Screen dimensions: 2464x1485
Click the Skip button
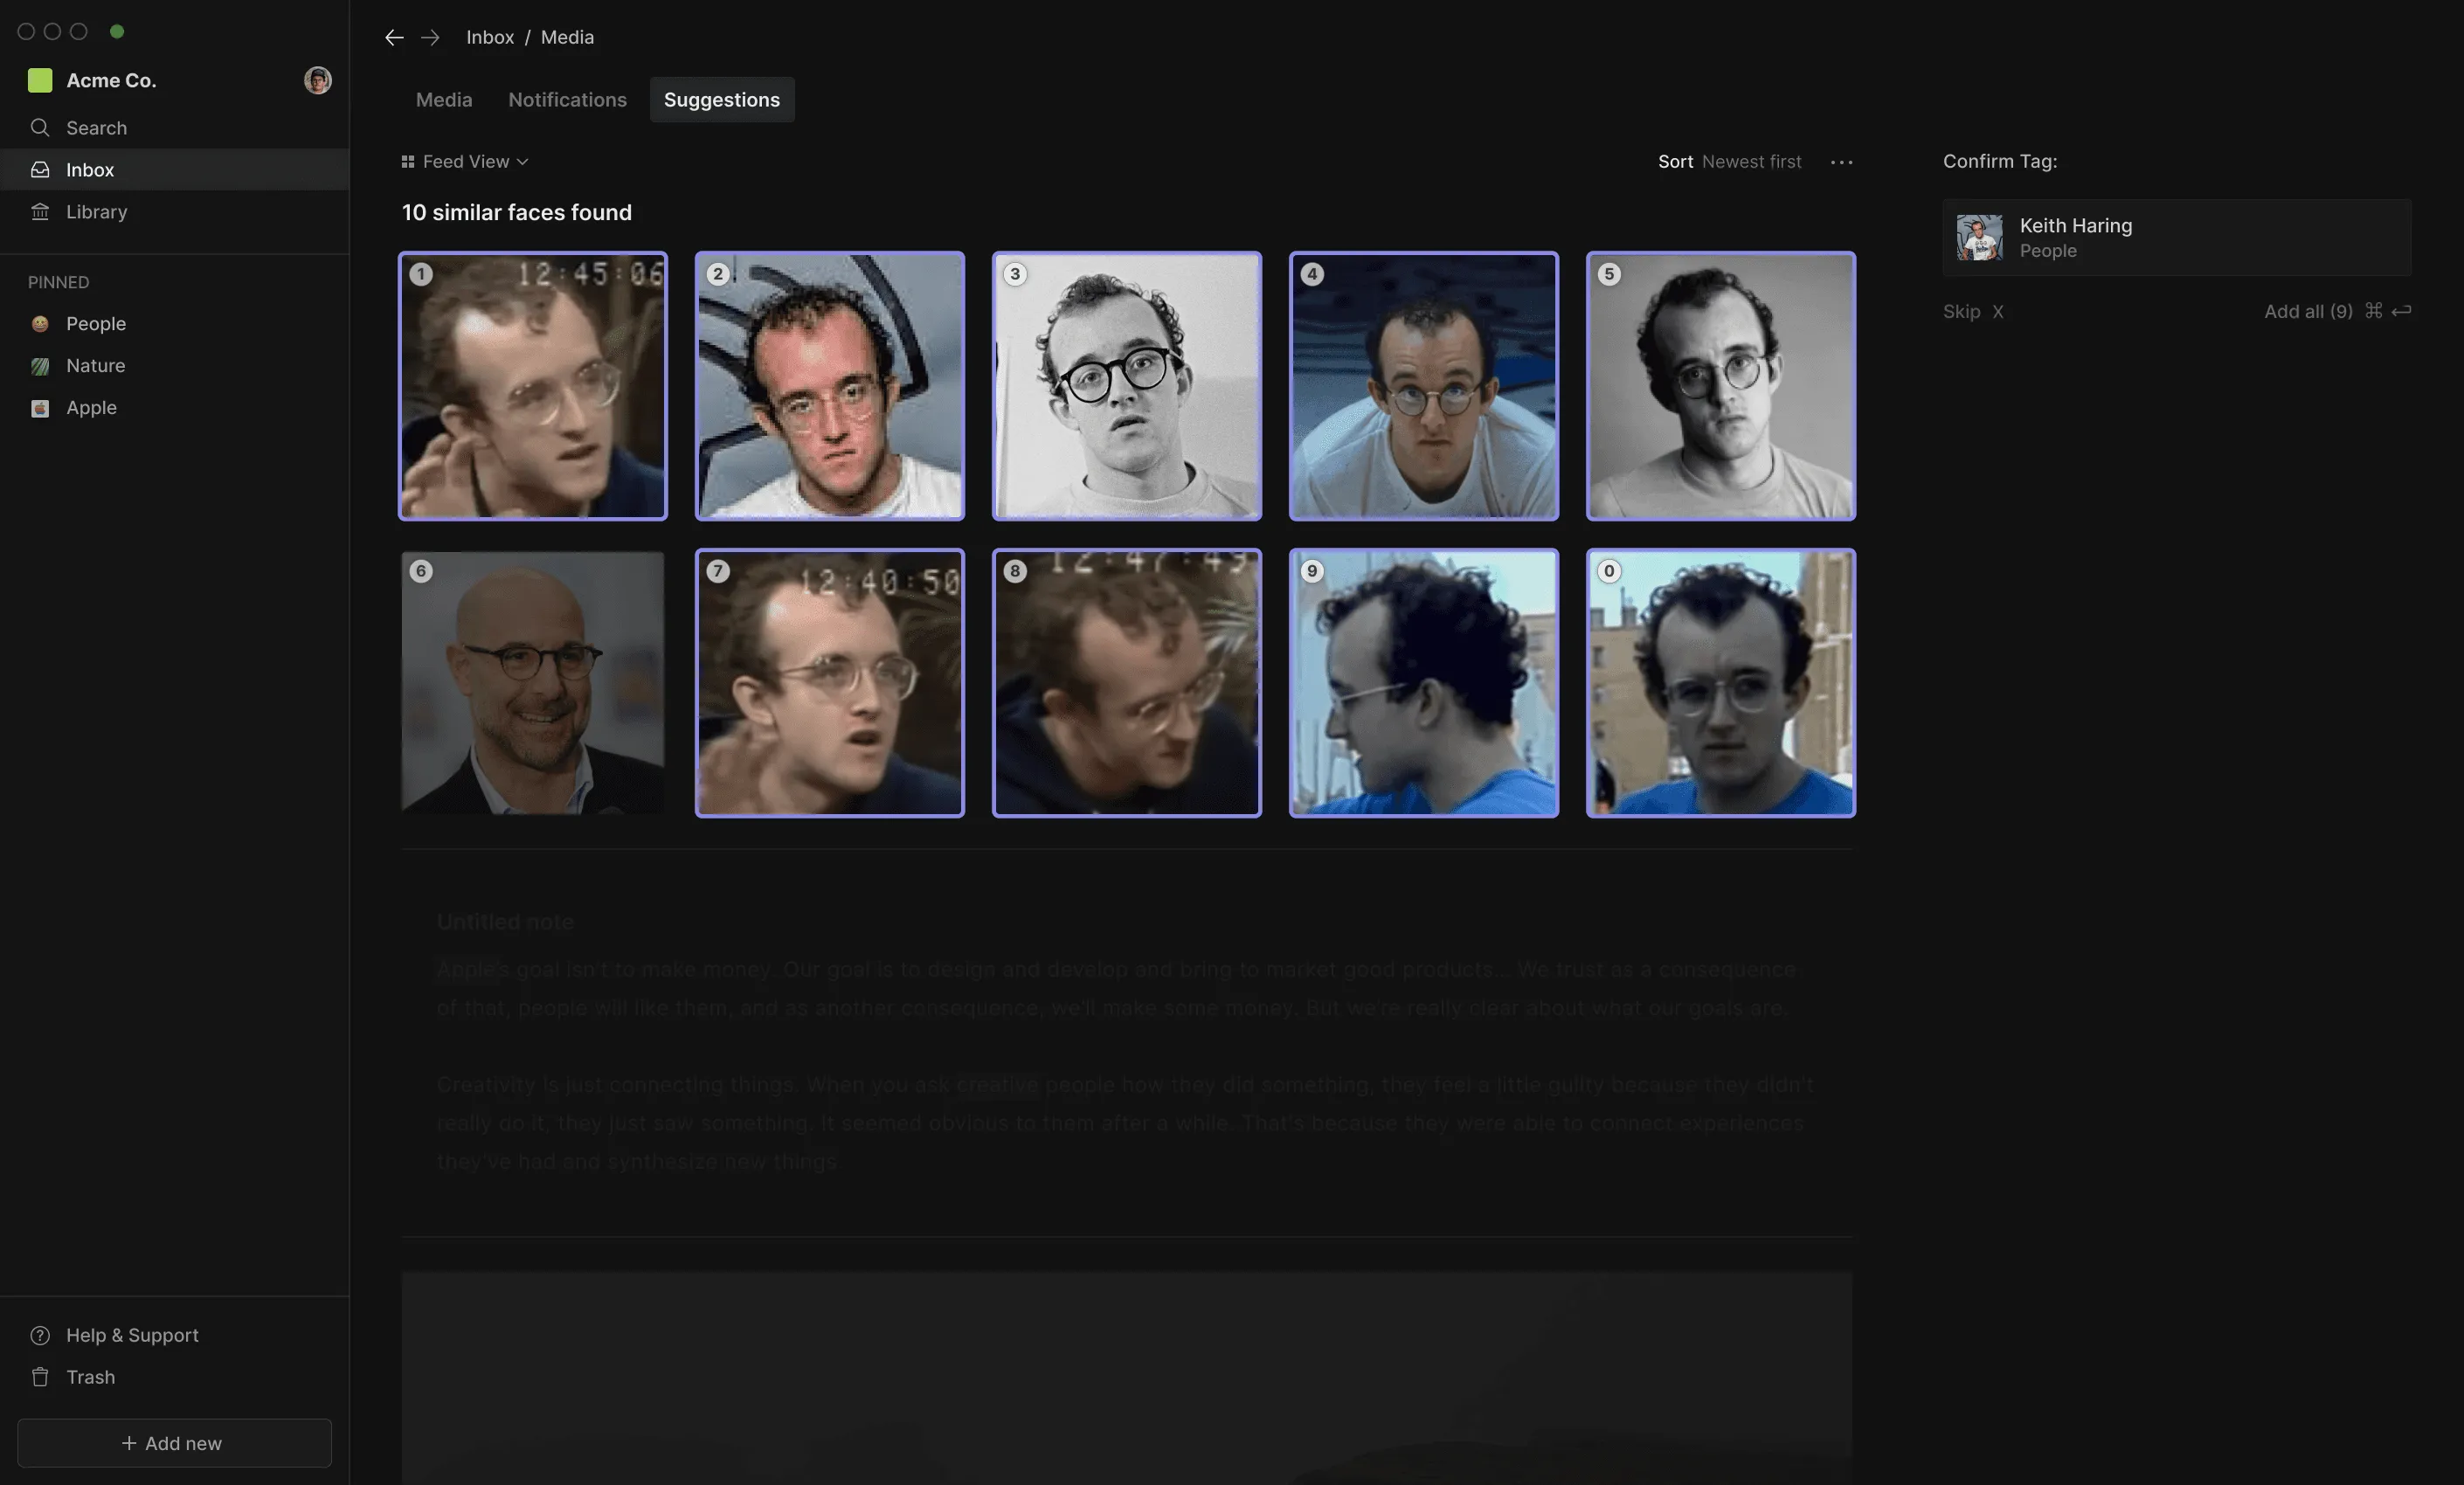(x=1973, y=311)
